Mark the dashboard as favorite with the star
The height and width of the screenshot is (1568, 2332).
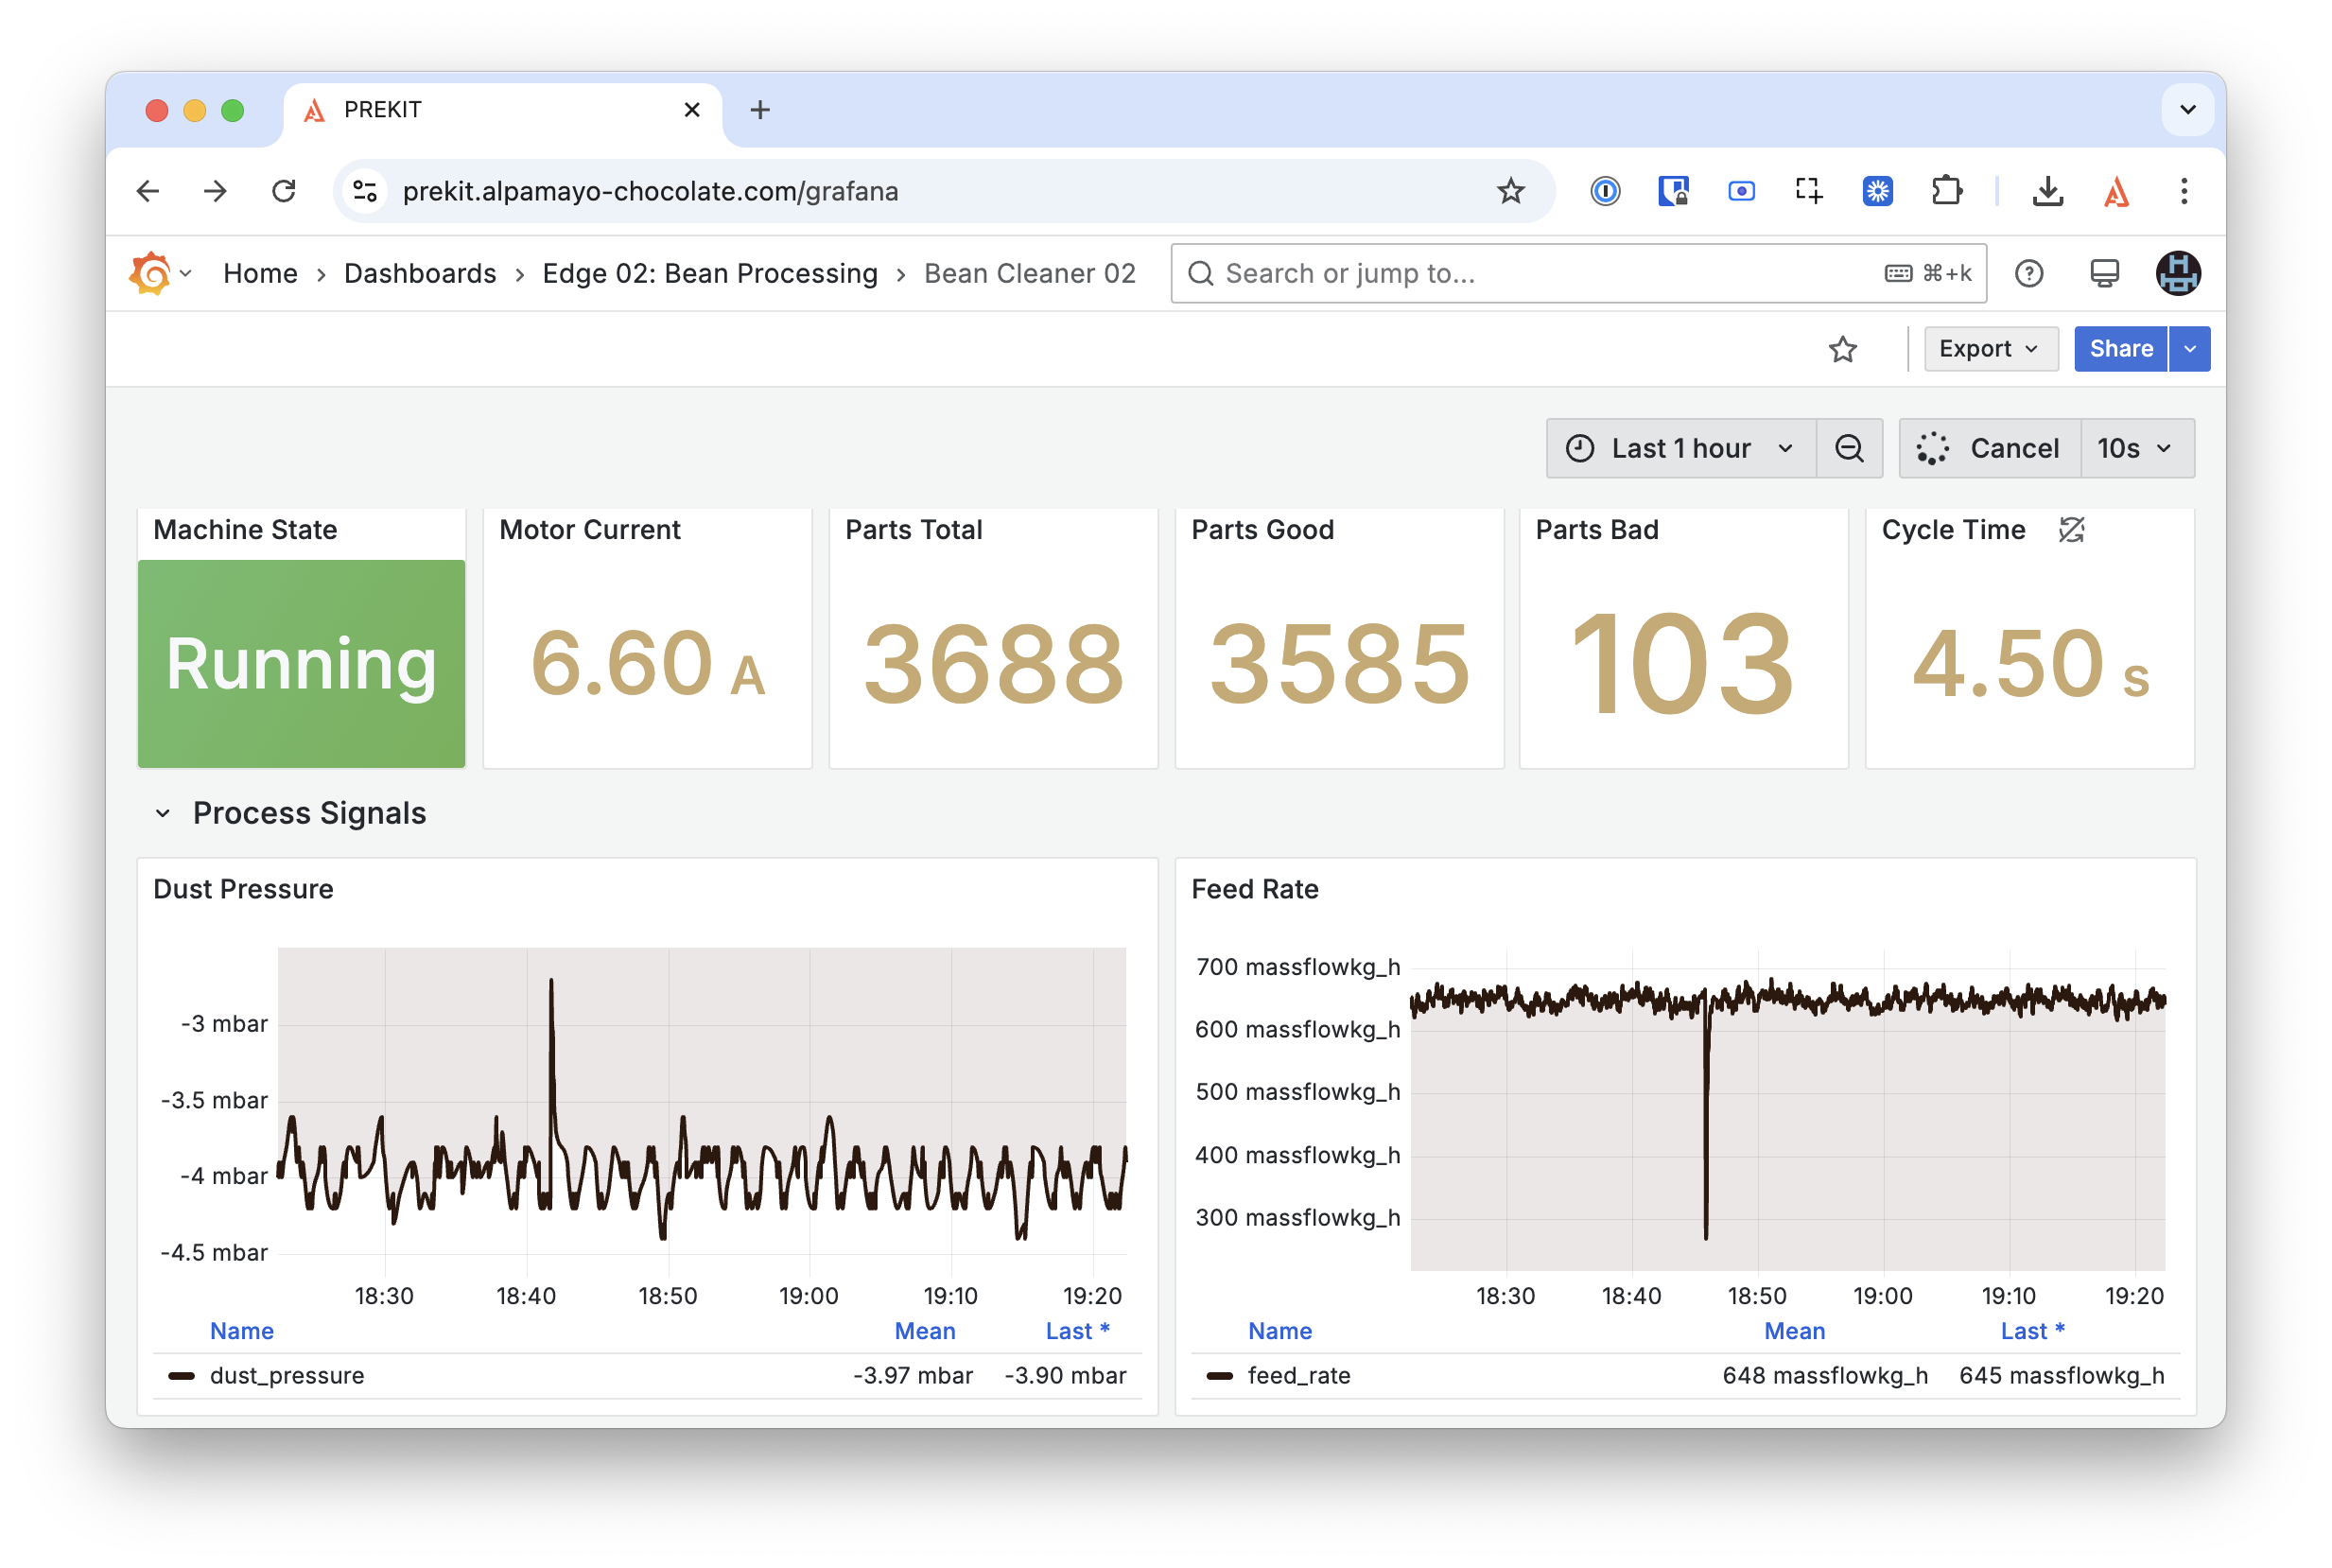1843,349
